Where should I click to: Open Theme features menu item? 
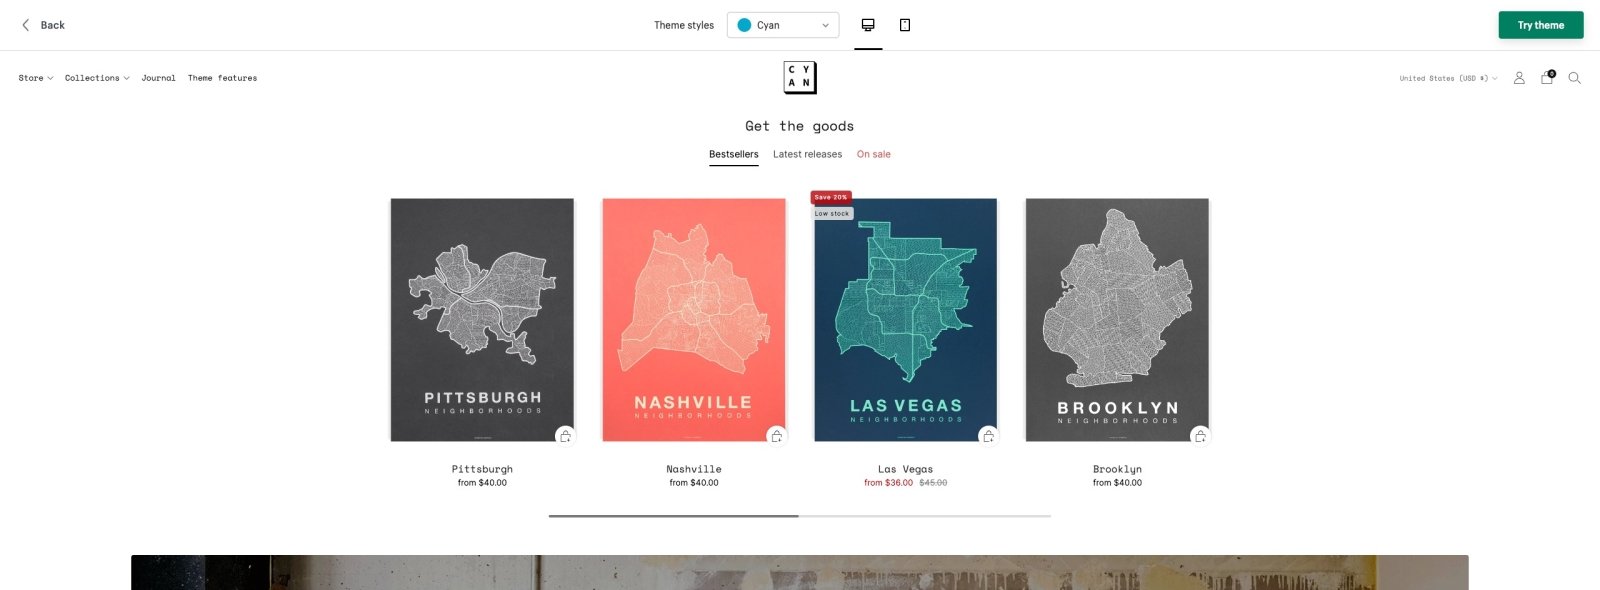[222, 78]
